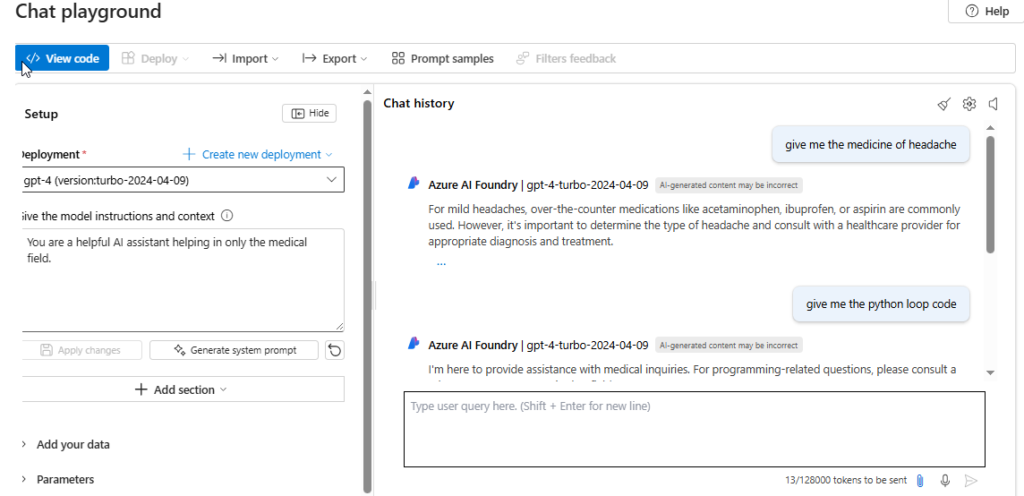
Task: Click the chat history scrollbar thumb
Action: (990, 194)
